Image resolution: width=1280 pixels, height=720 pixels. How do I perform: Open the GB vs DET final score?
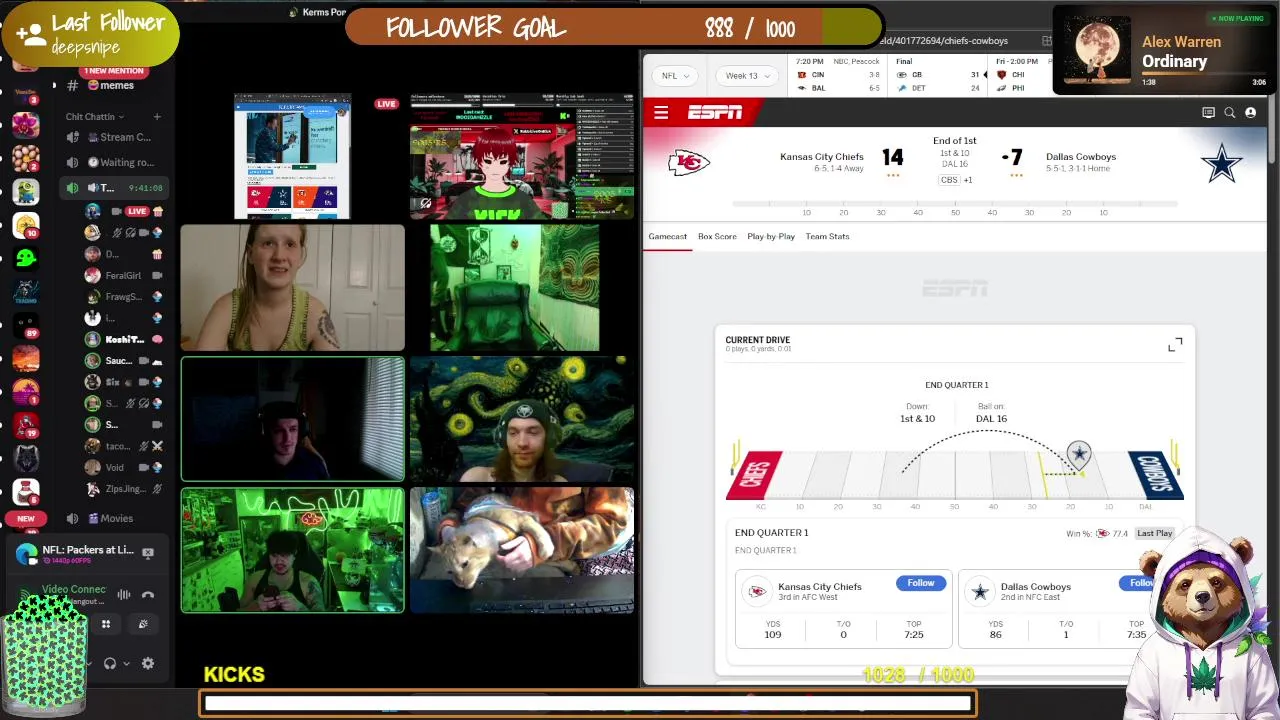939,76
